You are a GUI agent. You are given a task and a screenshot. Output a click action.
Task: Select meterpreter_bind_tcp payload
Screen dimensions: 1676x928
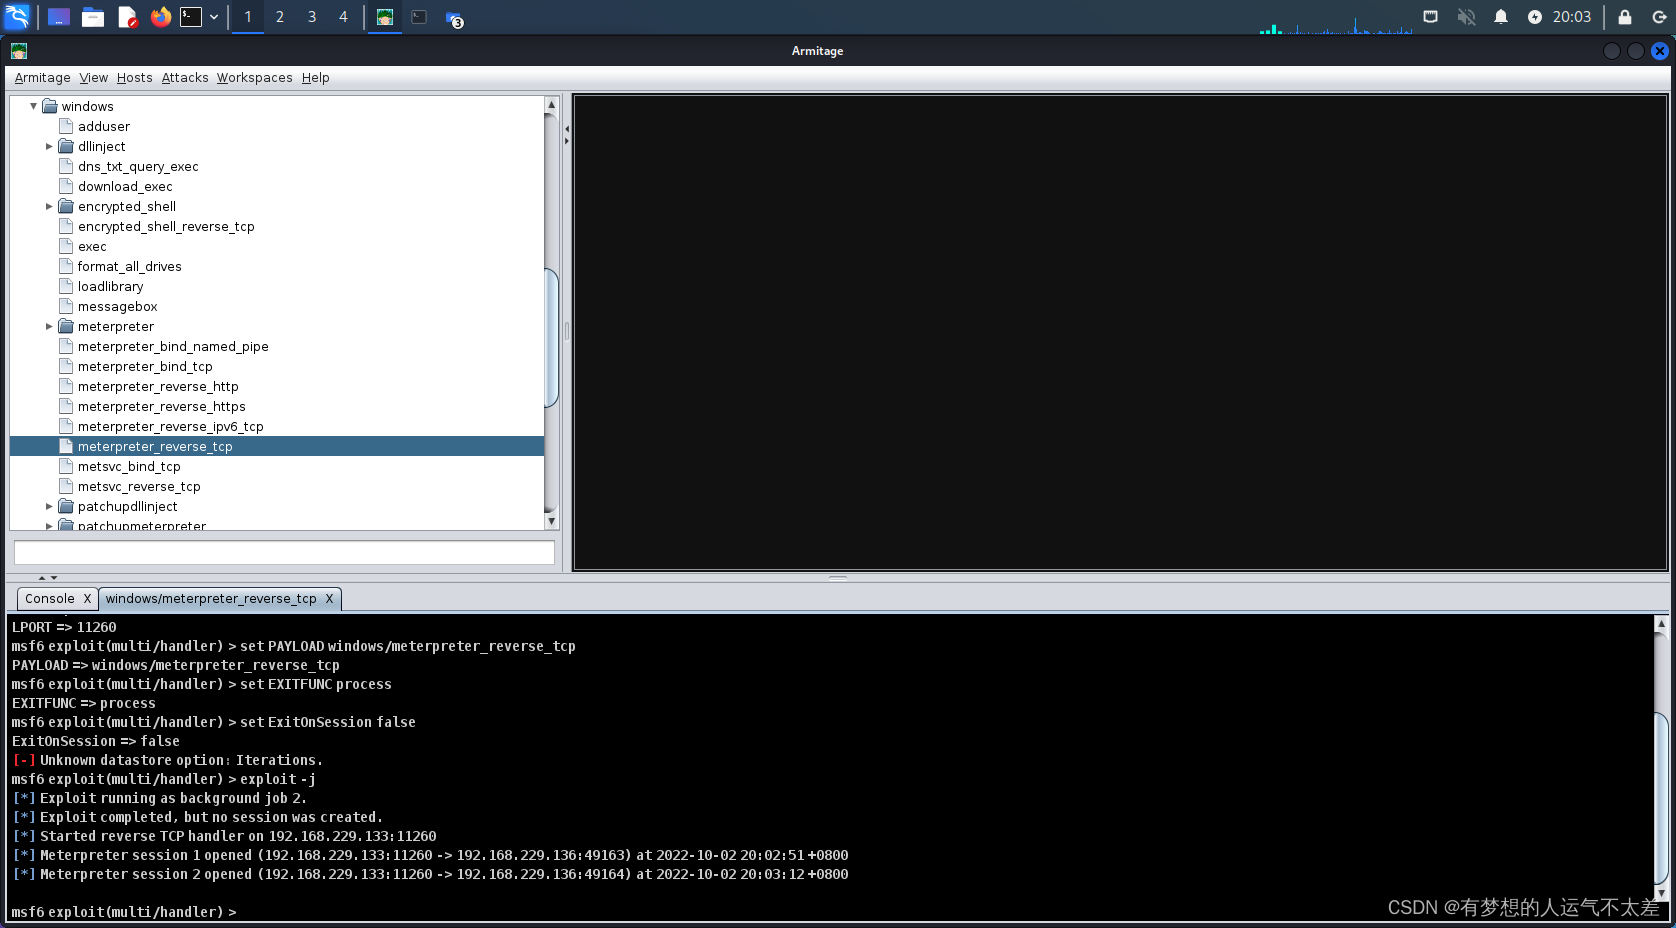(x=145, y=366)
